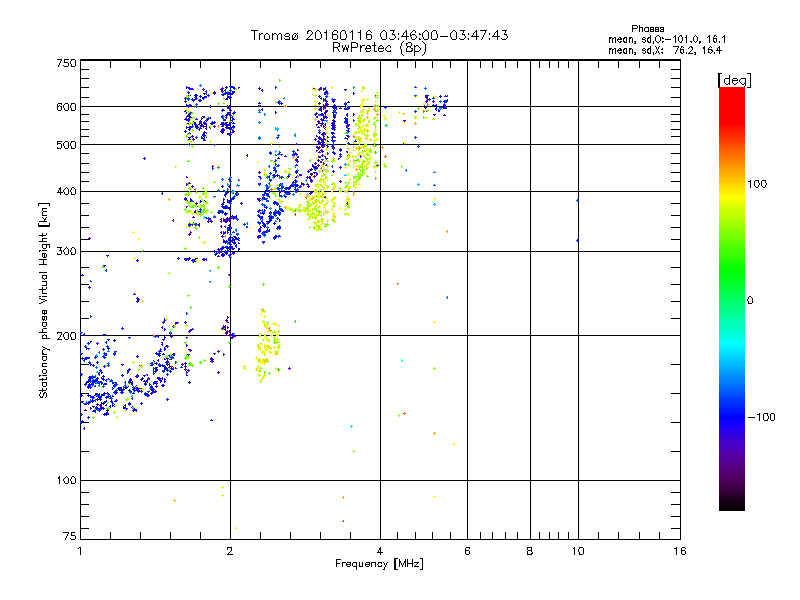Click the colorbar label '100'
This screenshot has height=600, width=800.
click(757, 184)
